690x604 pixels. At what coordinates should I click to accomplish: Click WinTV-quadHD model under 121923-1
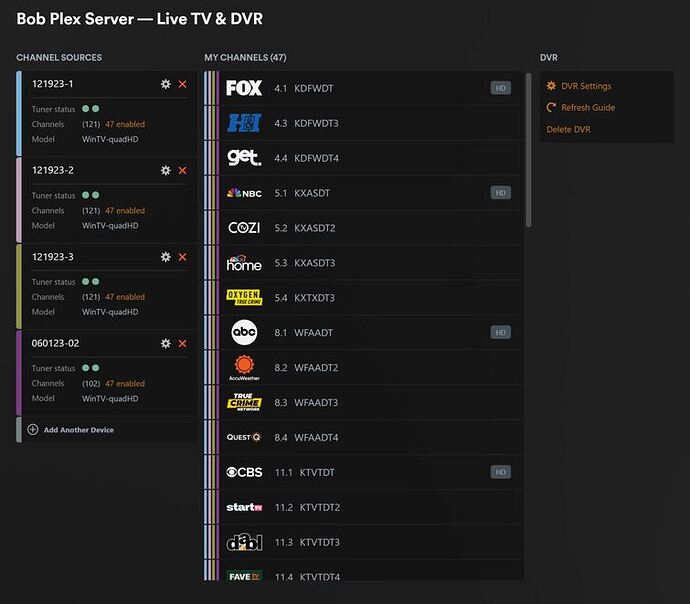pyautogui.click(x=110, y=139)
